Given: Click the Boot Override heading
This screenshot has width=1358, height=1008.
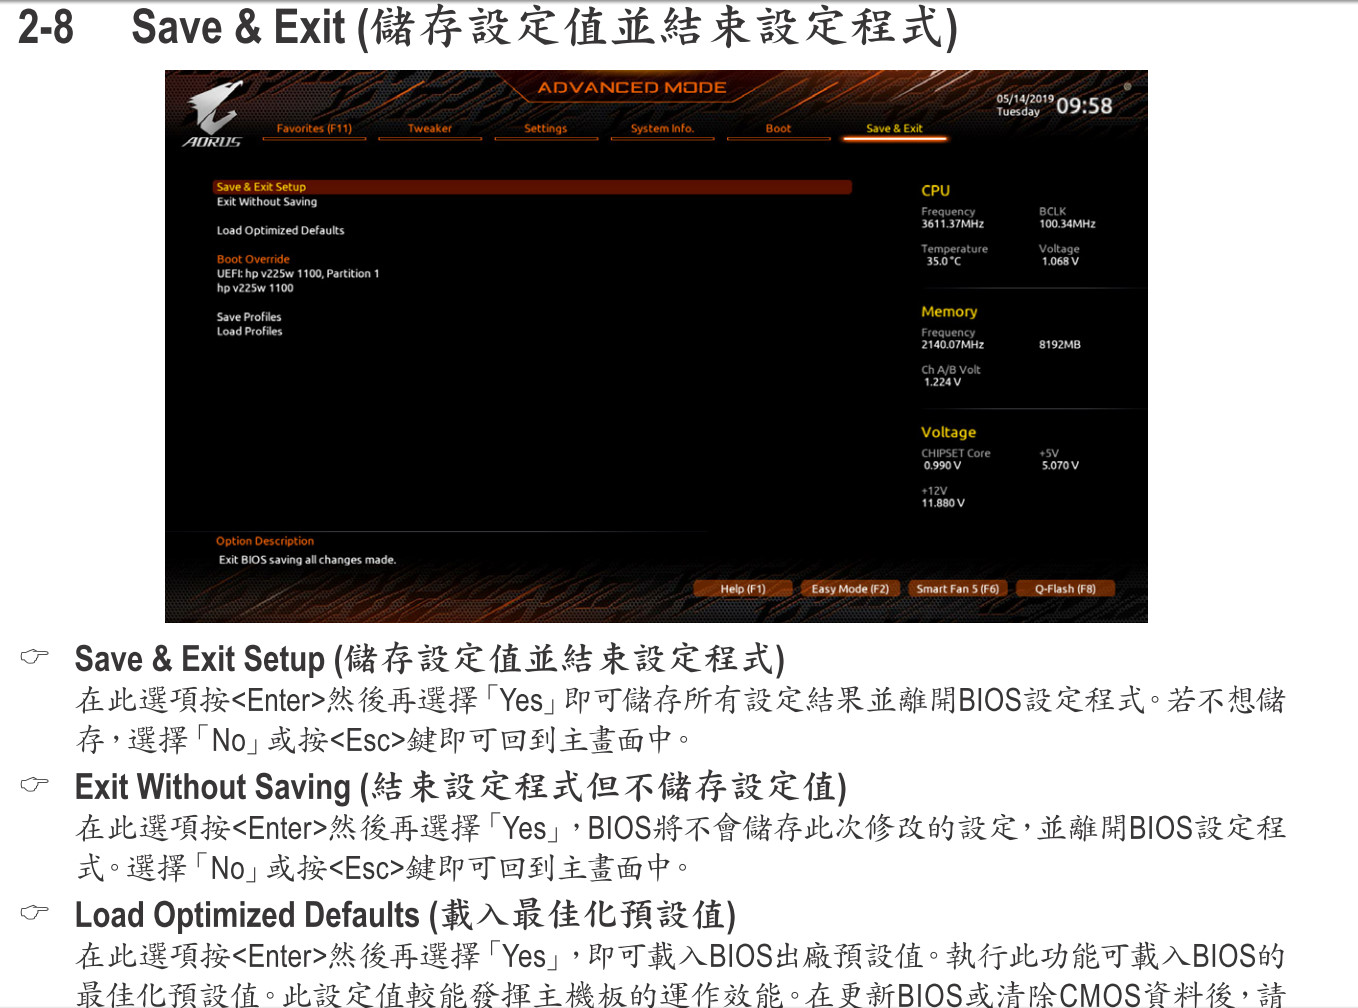Looking at the screenshot, I should click(253, 259).
